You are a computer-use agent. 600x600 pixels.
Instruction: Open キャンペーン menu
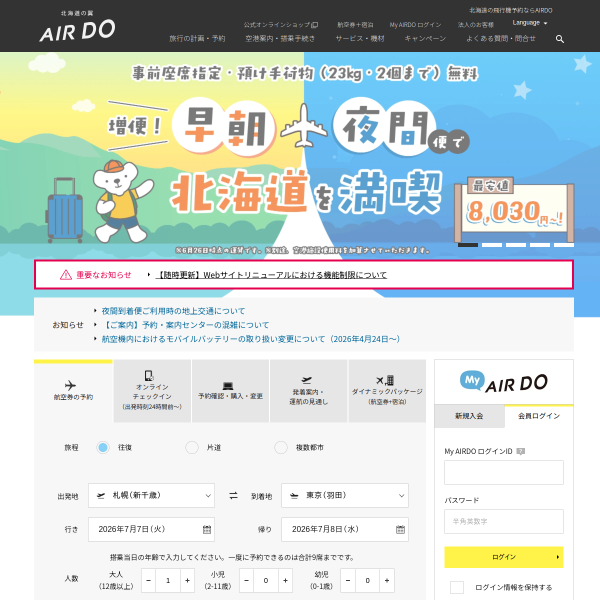425,39
